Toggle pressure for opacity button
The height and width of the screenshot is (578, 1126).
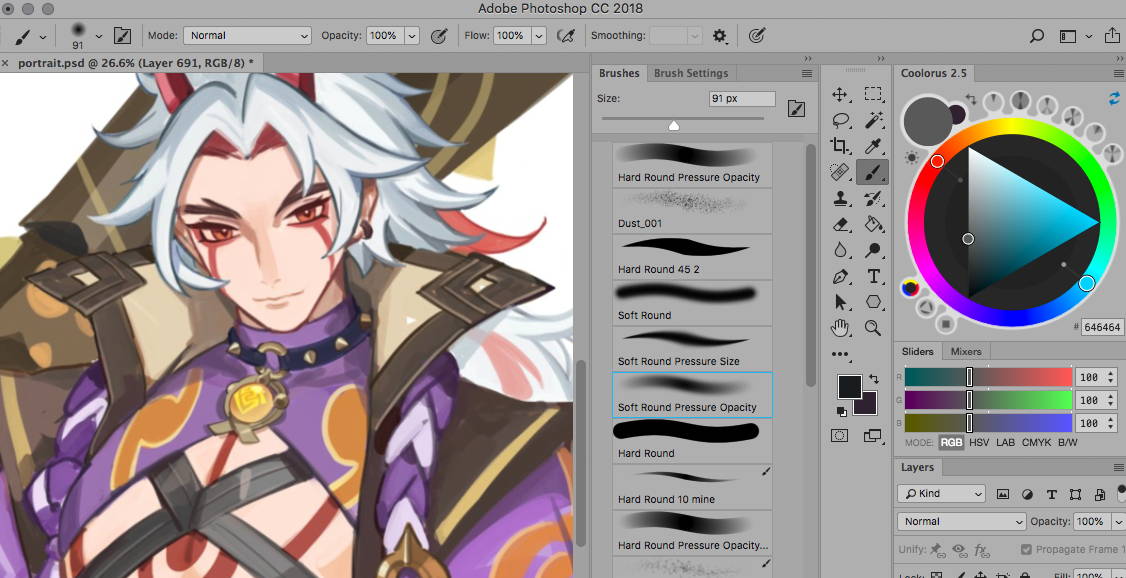click(438, 35)
